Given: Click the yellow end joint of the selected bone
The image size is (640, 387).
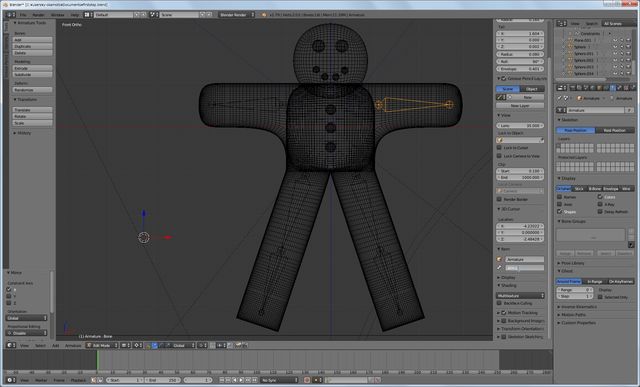Looking at the screenshot, I should [x=449, y=105].
